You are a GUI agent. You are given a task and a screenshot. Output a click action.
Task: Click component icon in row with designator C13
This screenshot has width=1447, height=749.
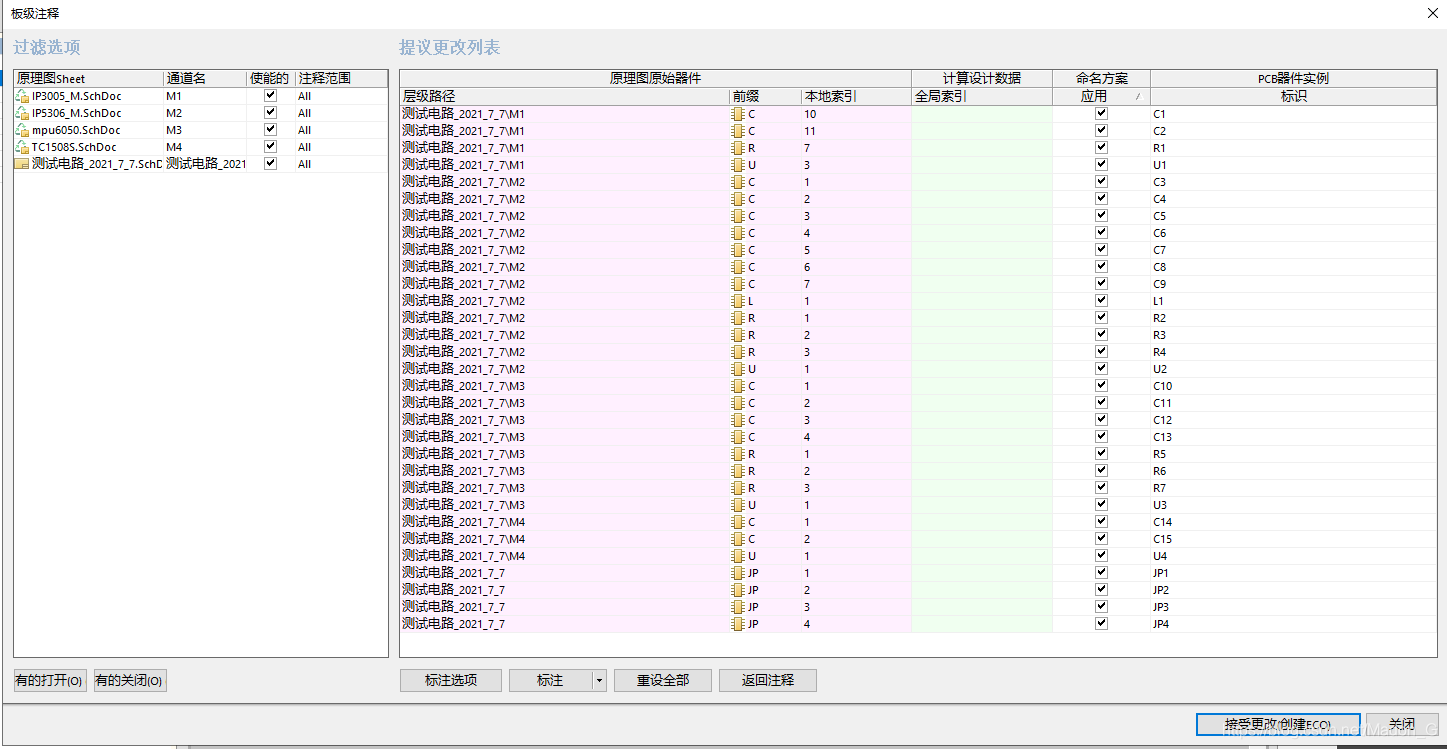[x=739, y=437]
